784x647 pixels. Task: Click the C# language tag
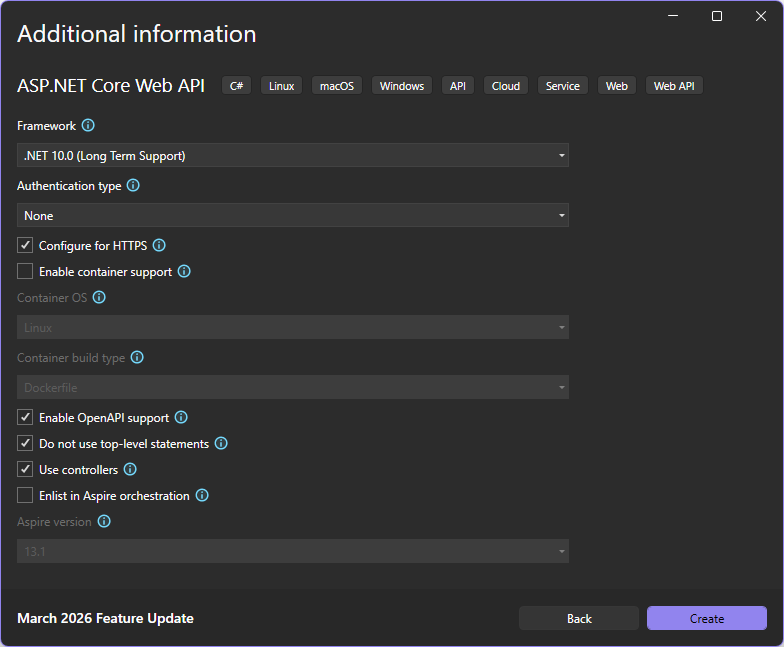click(236, 86)
